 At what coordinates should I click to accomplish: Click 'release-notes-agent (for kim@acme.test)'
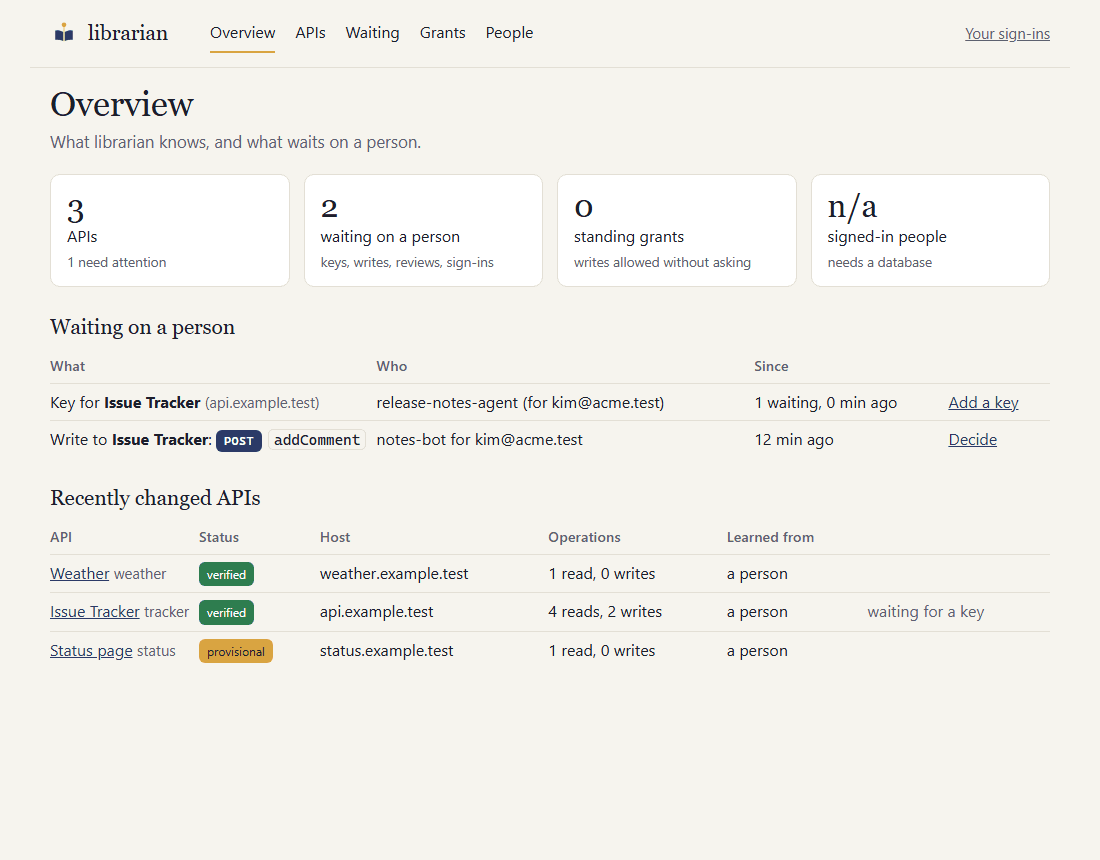pyautogui.click(x=520, y=403)
